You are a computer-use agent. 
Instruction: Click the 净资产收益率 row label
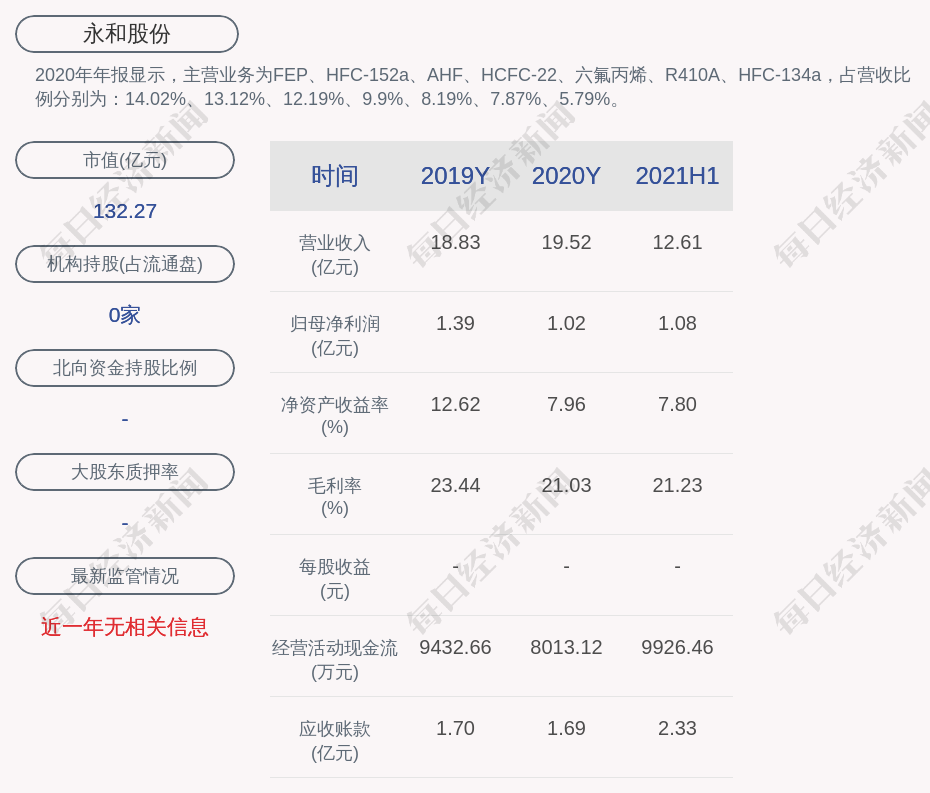tap(334, 415)
